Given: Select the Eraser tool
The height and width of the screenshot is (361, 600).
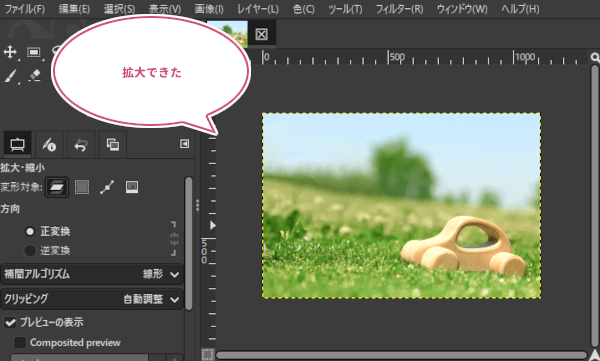Looking at the screenshot, I should pos(34,75).
